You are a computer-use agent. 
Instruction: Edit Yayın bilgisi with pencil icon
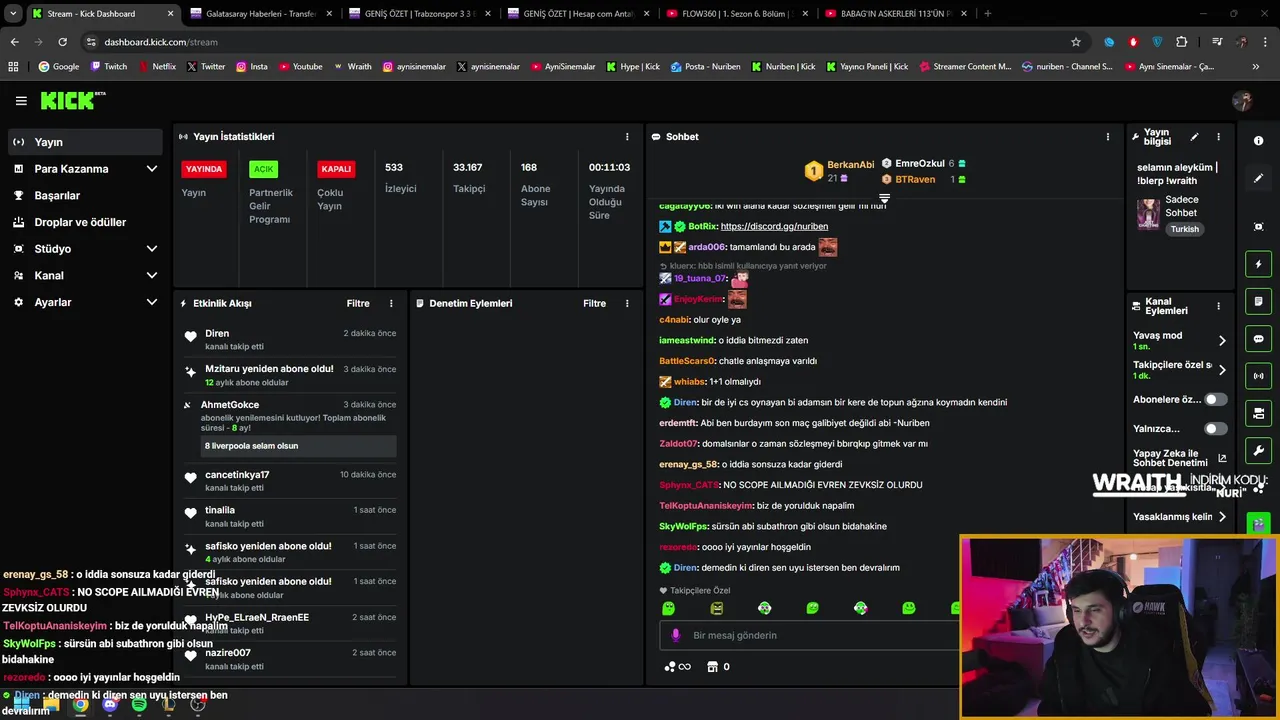1194,137
